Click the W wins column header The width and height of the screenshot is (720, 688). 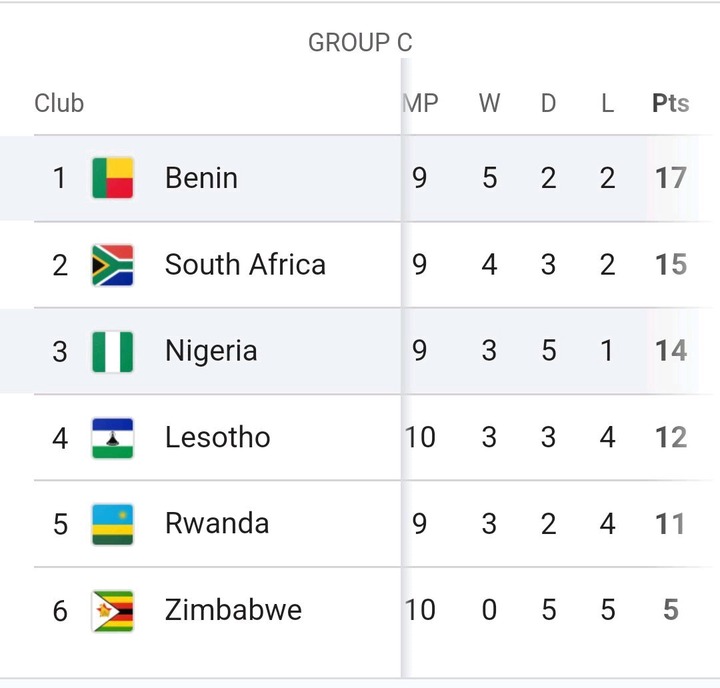(489, 103)
